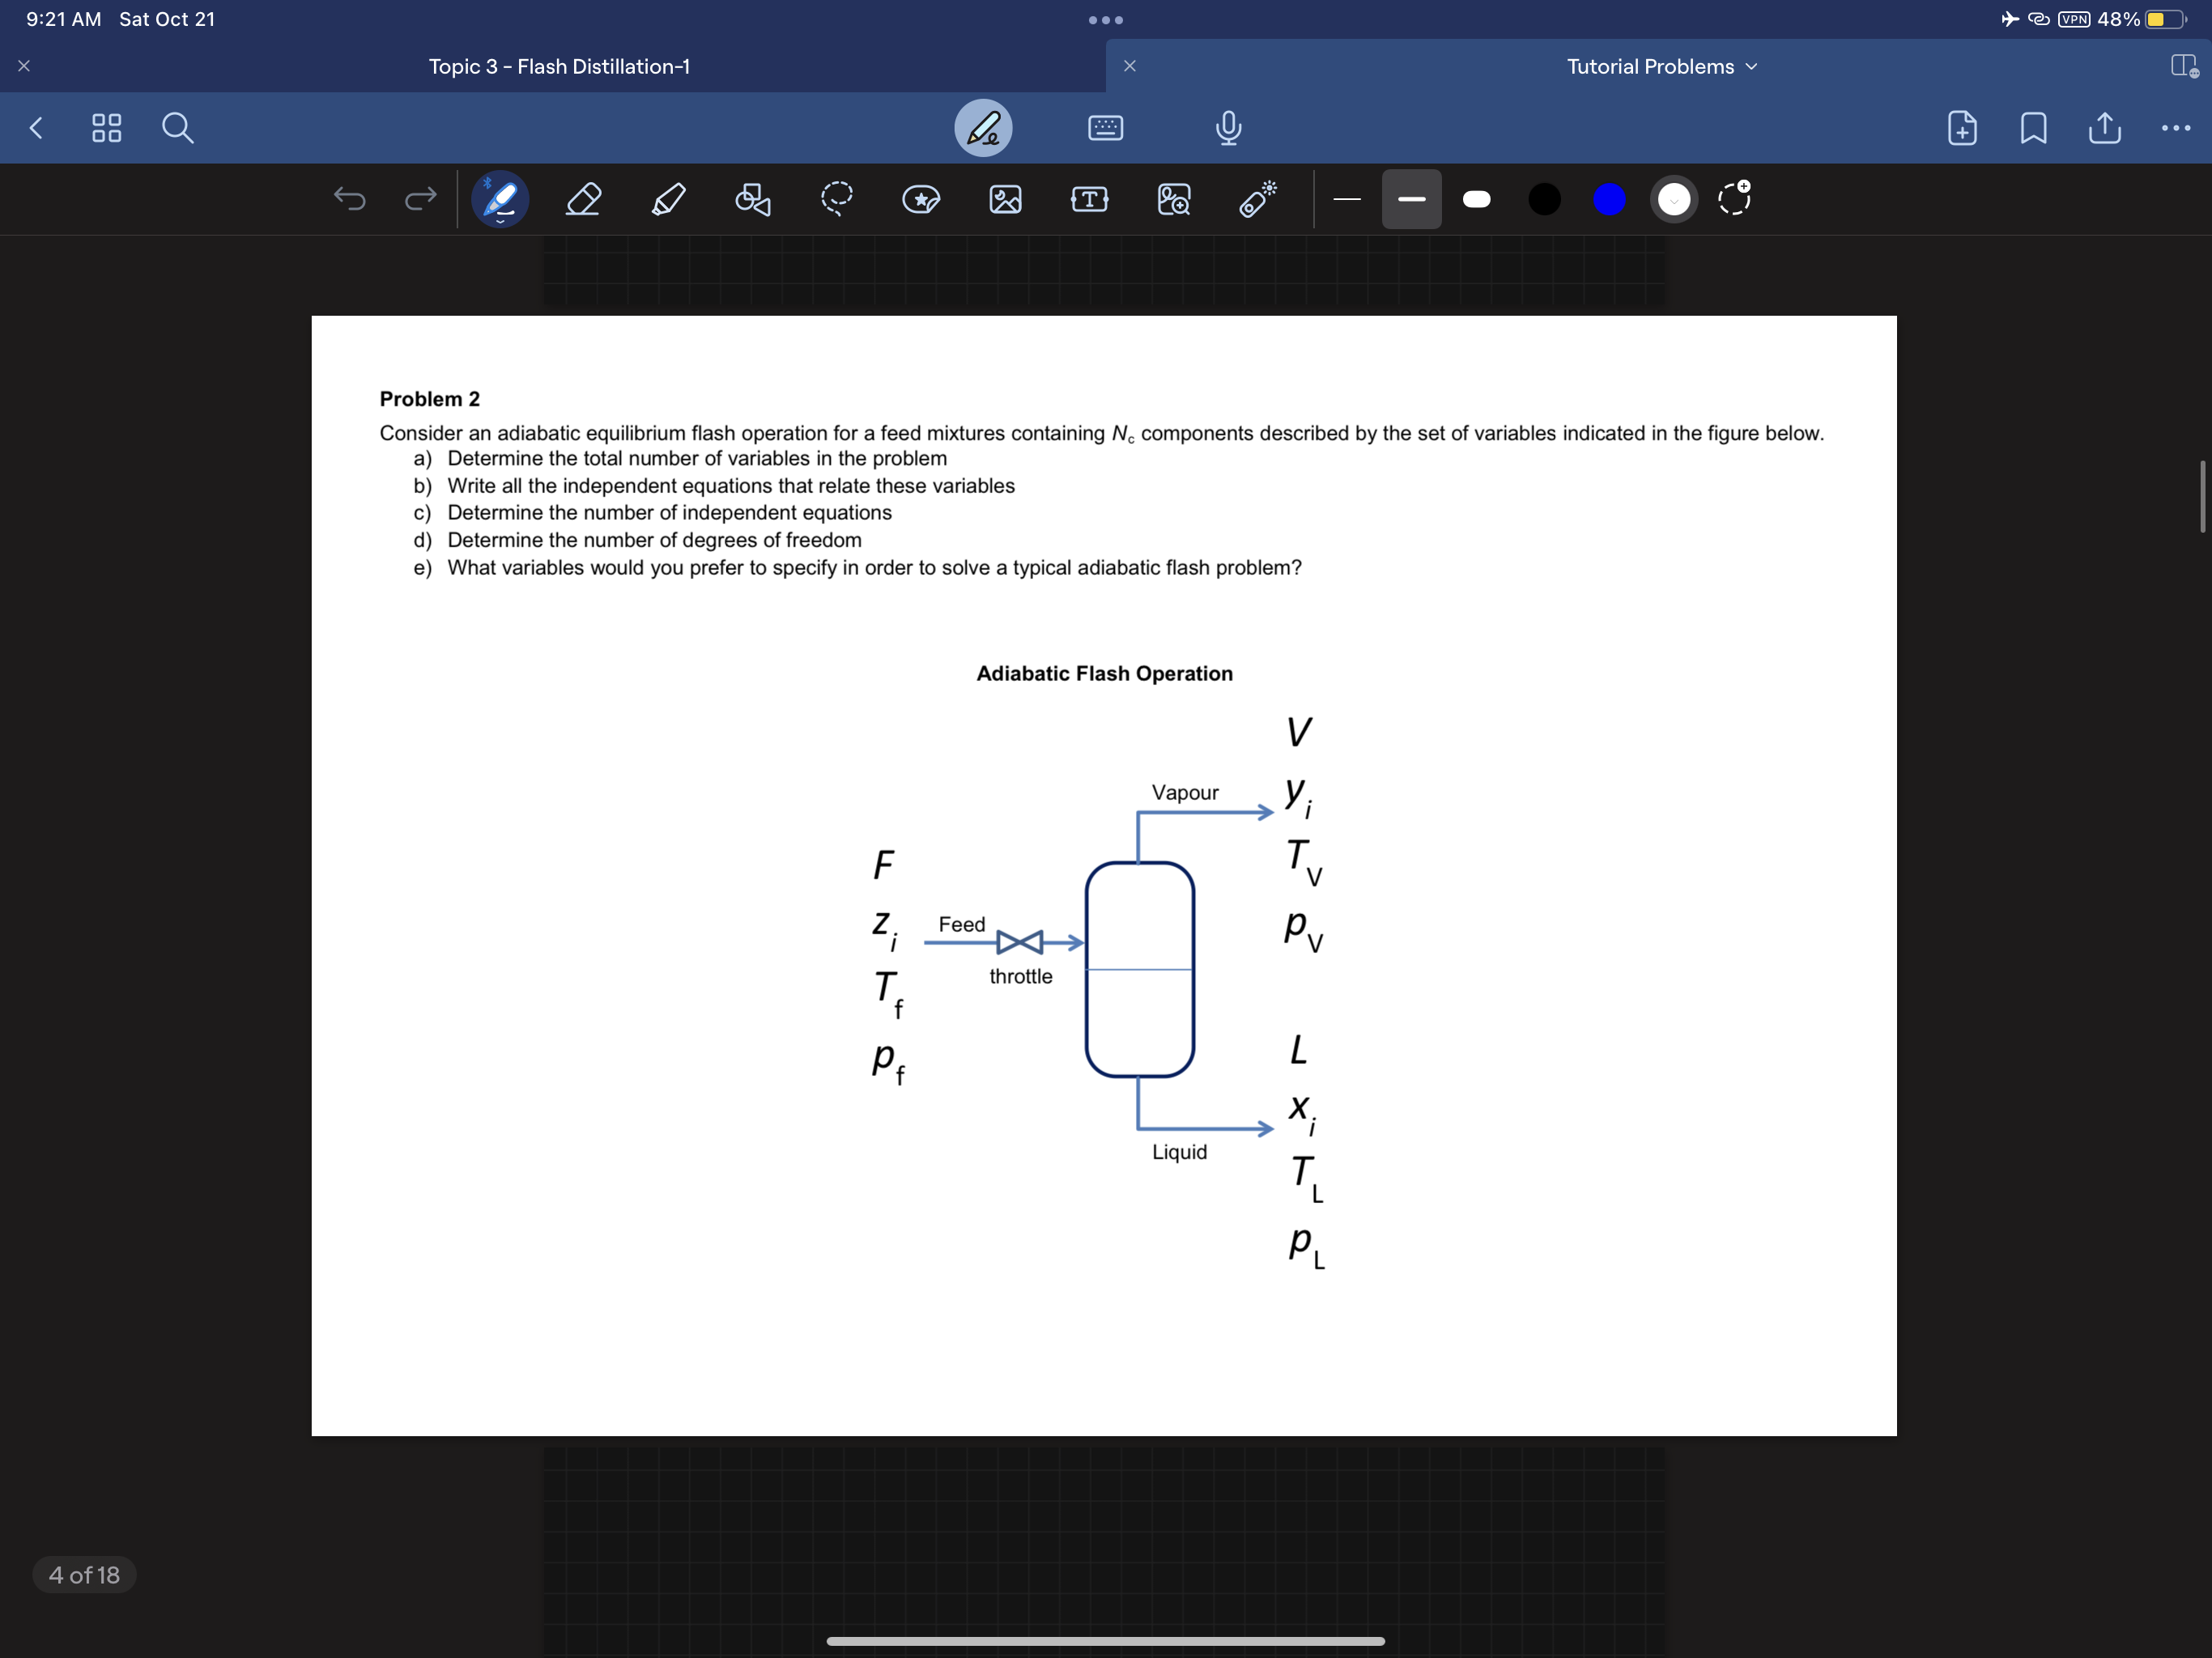Open the page thumbnails grid view
The height and width of the screenshot is (1658, 2212).
(107, 128)
